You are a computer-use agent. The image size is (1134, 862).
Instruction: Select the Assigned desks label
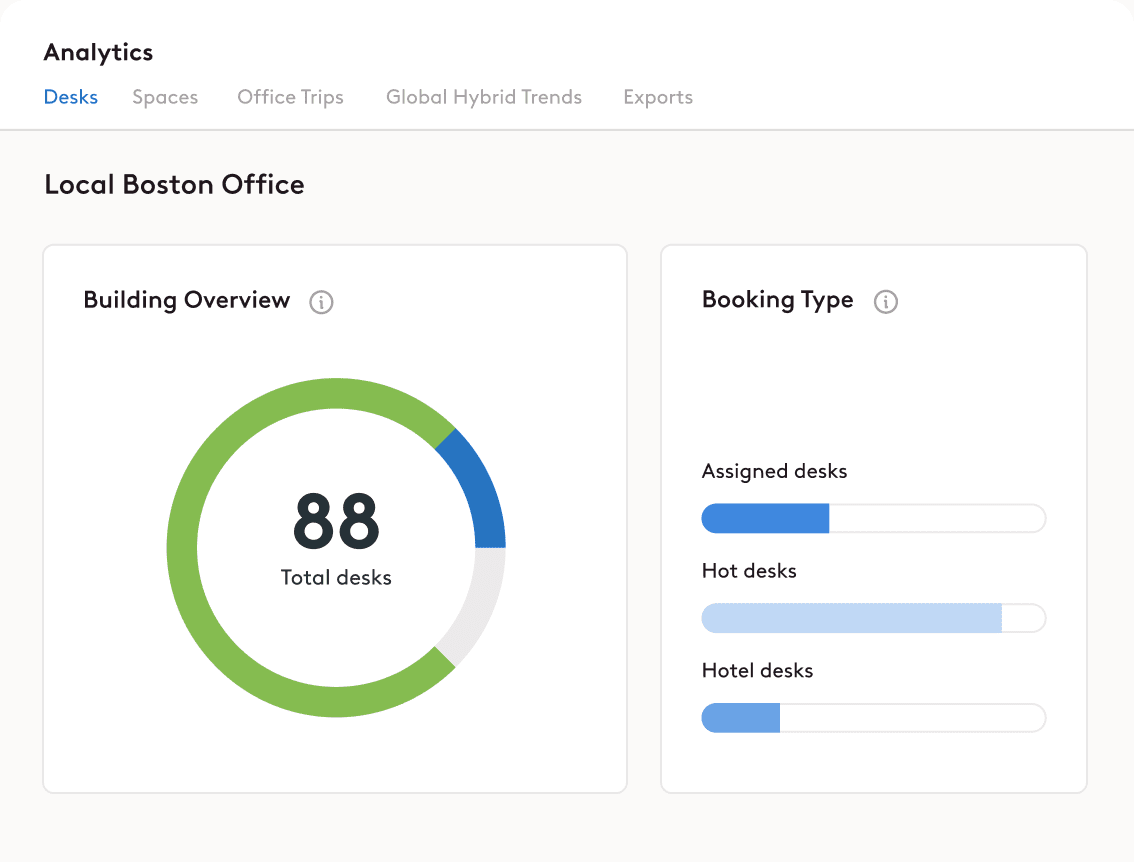coord(774,471)
